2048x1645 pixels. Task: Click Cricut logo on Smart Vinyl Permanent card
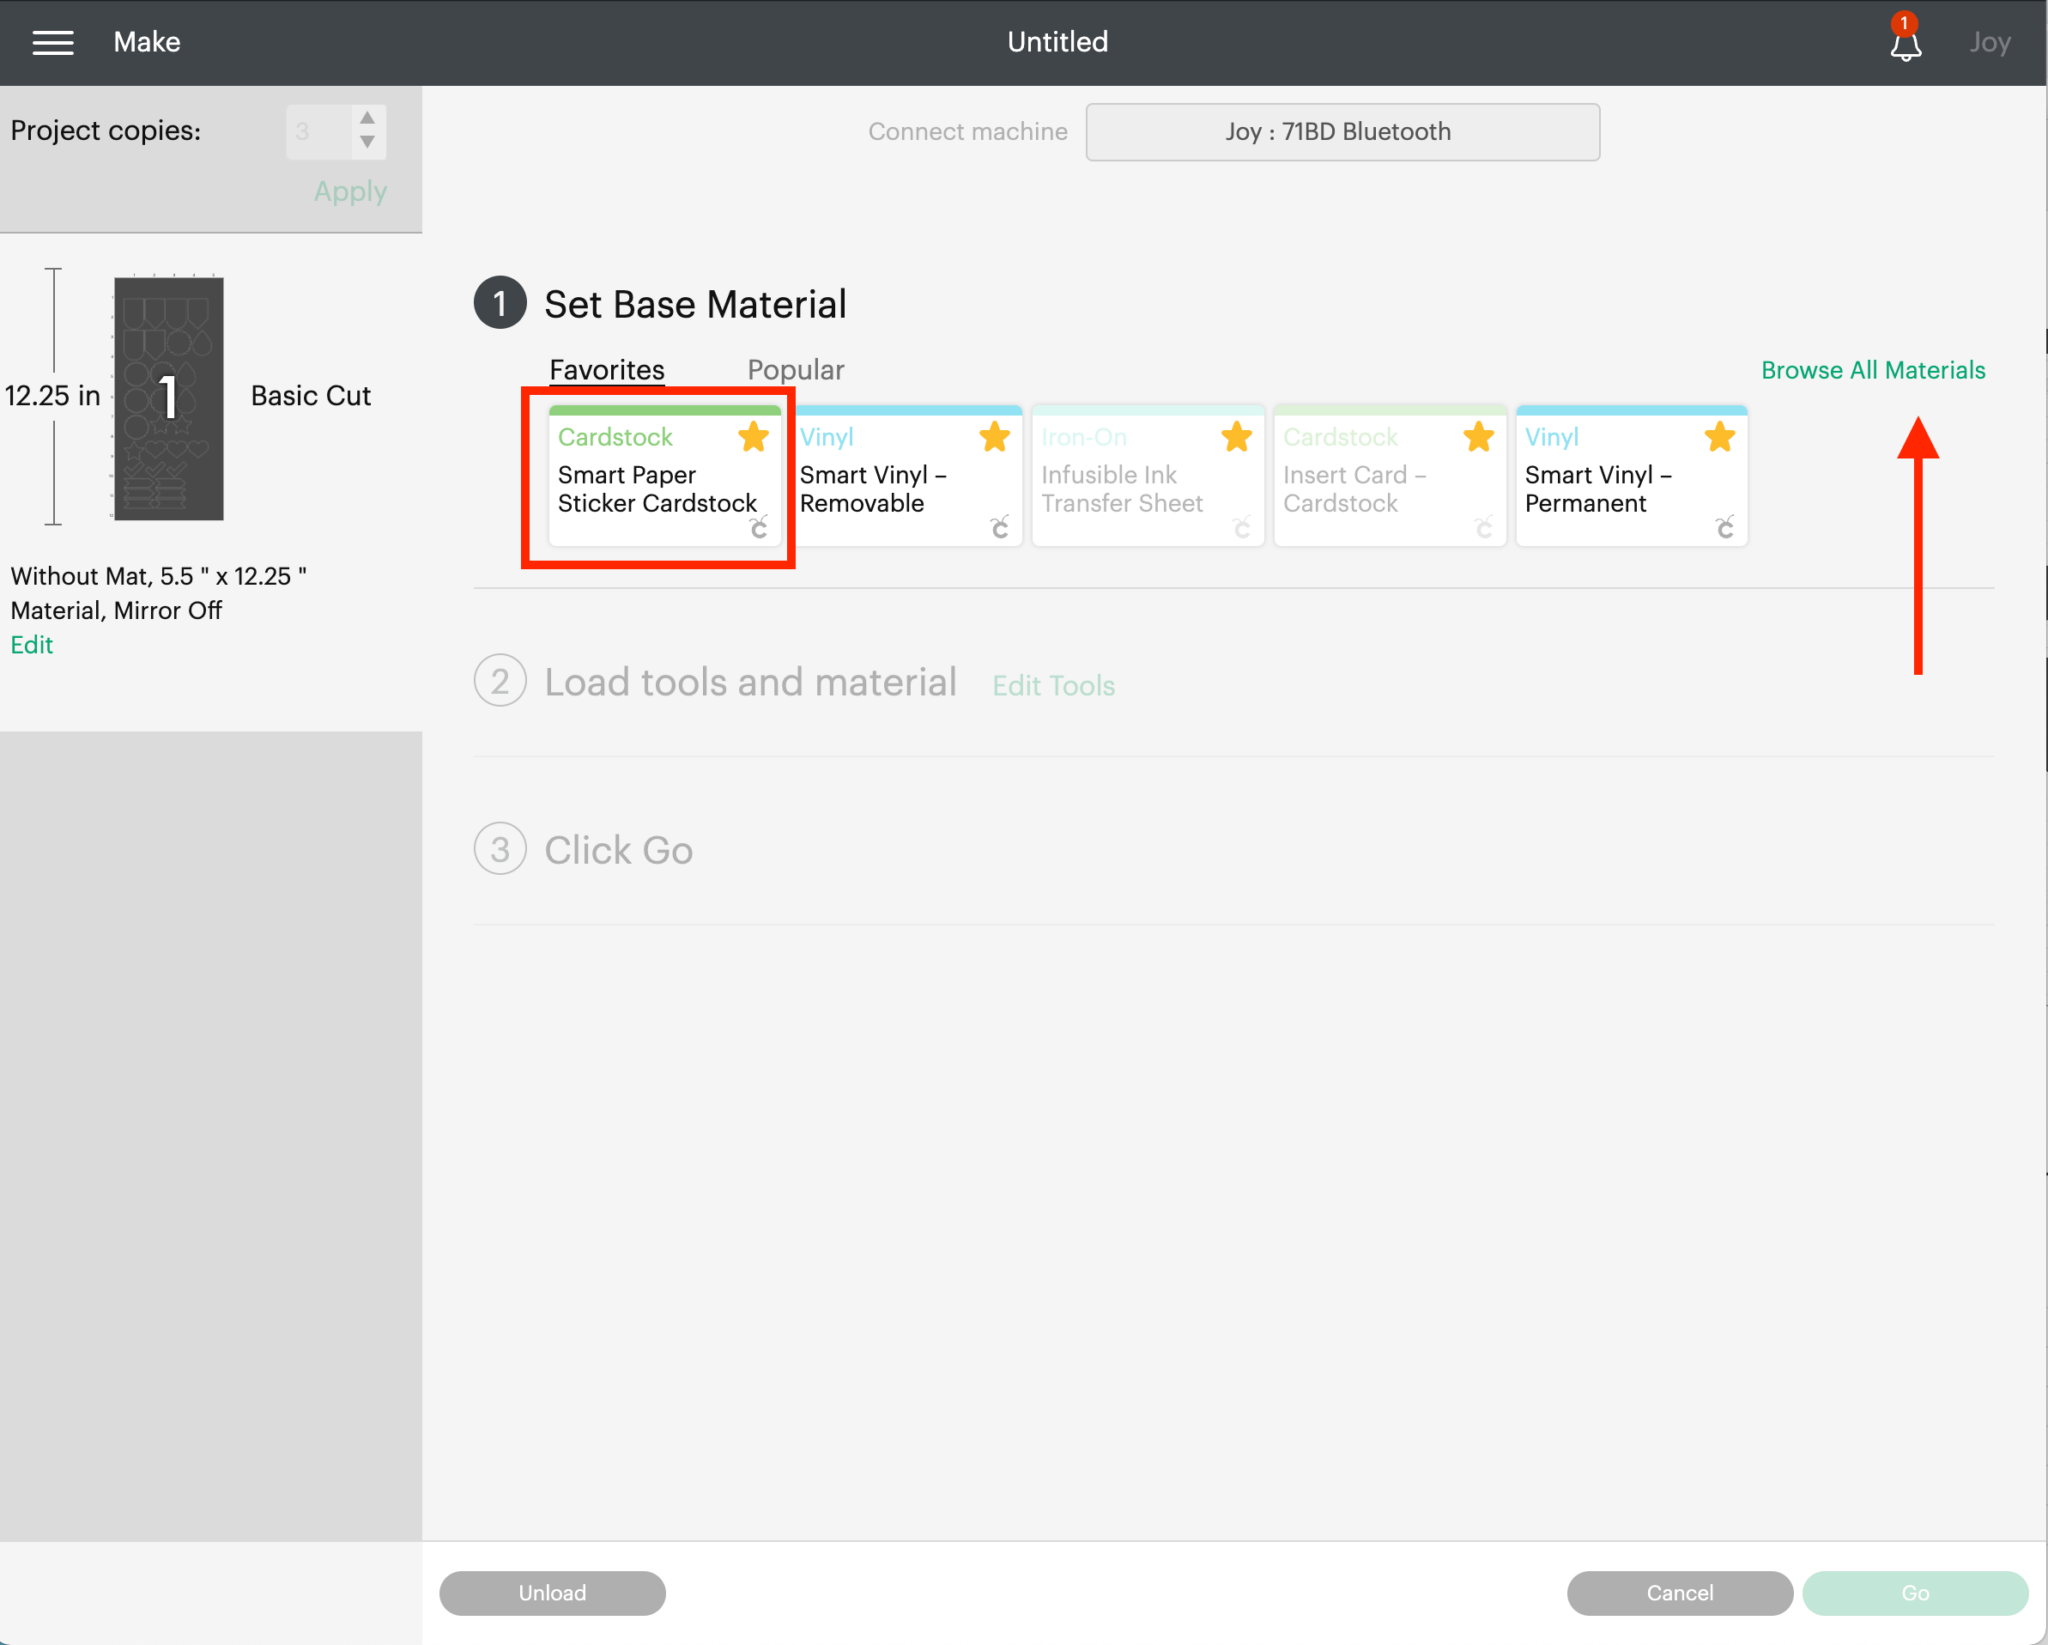click(1724, 527)
